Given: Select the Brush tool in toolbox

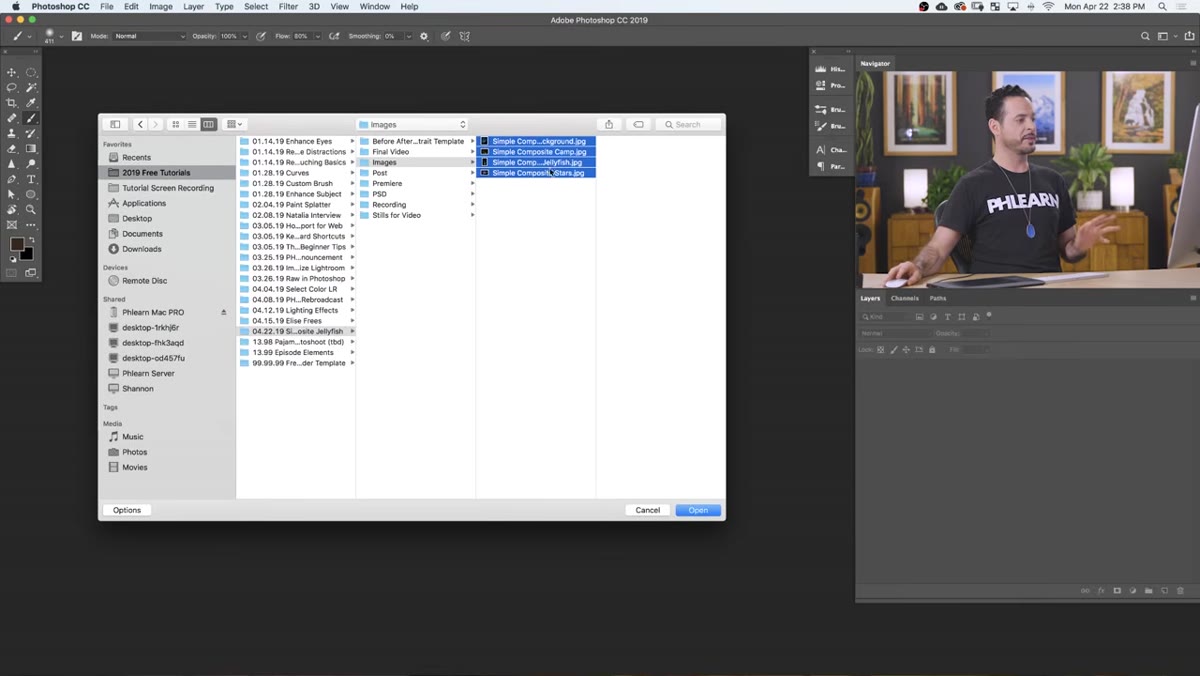Looking at the screenshot, I should 31,118.
